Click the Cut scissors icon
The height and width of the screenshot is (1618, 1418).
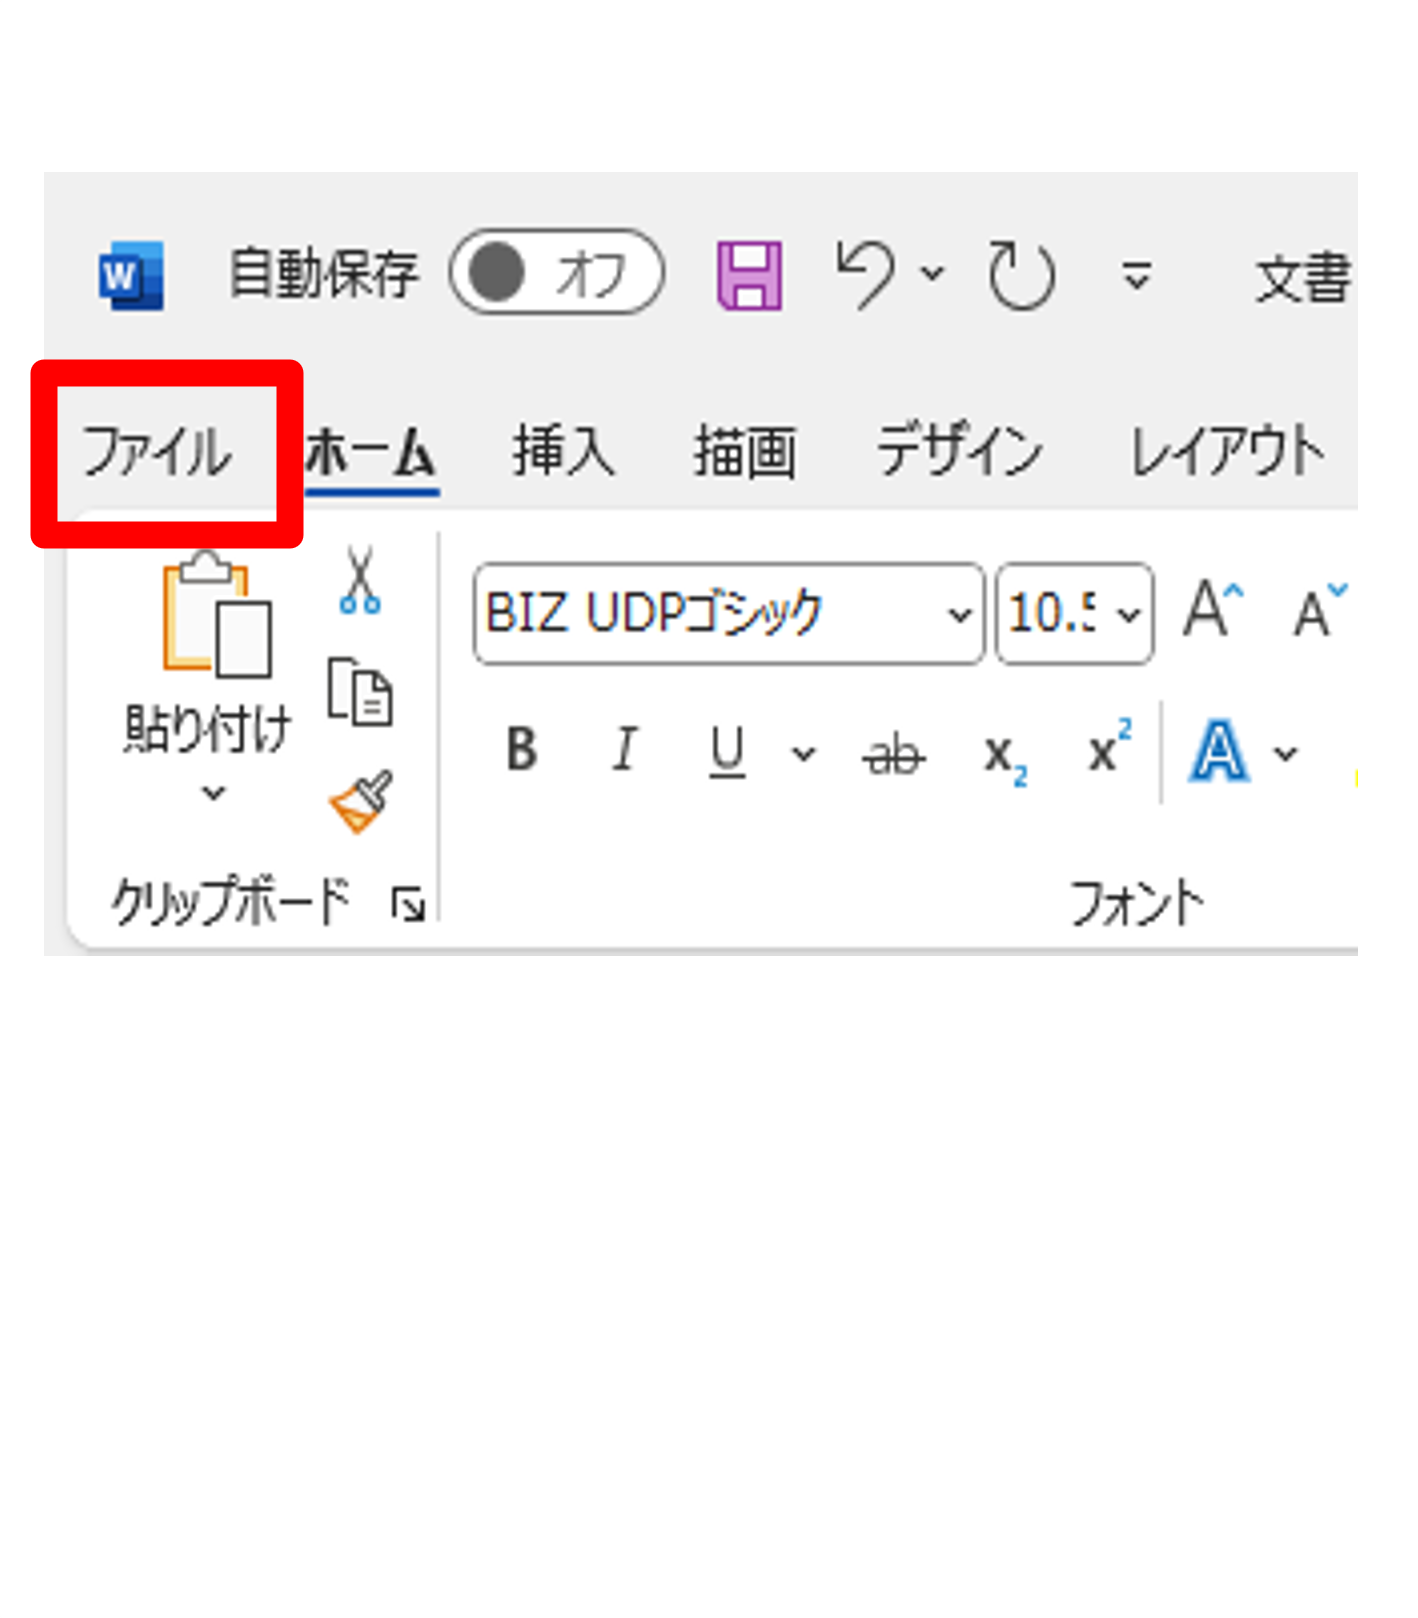359,580
